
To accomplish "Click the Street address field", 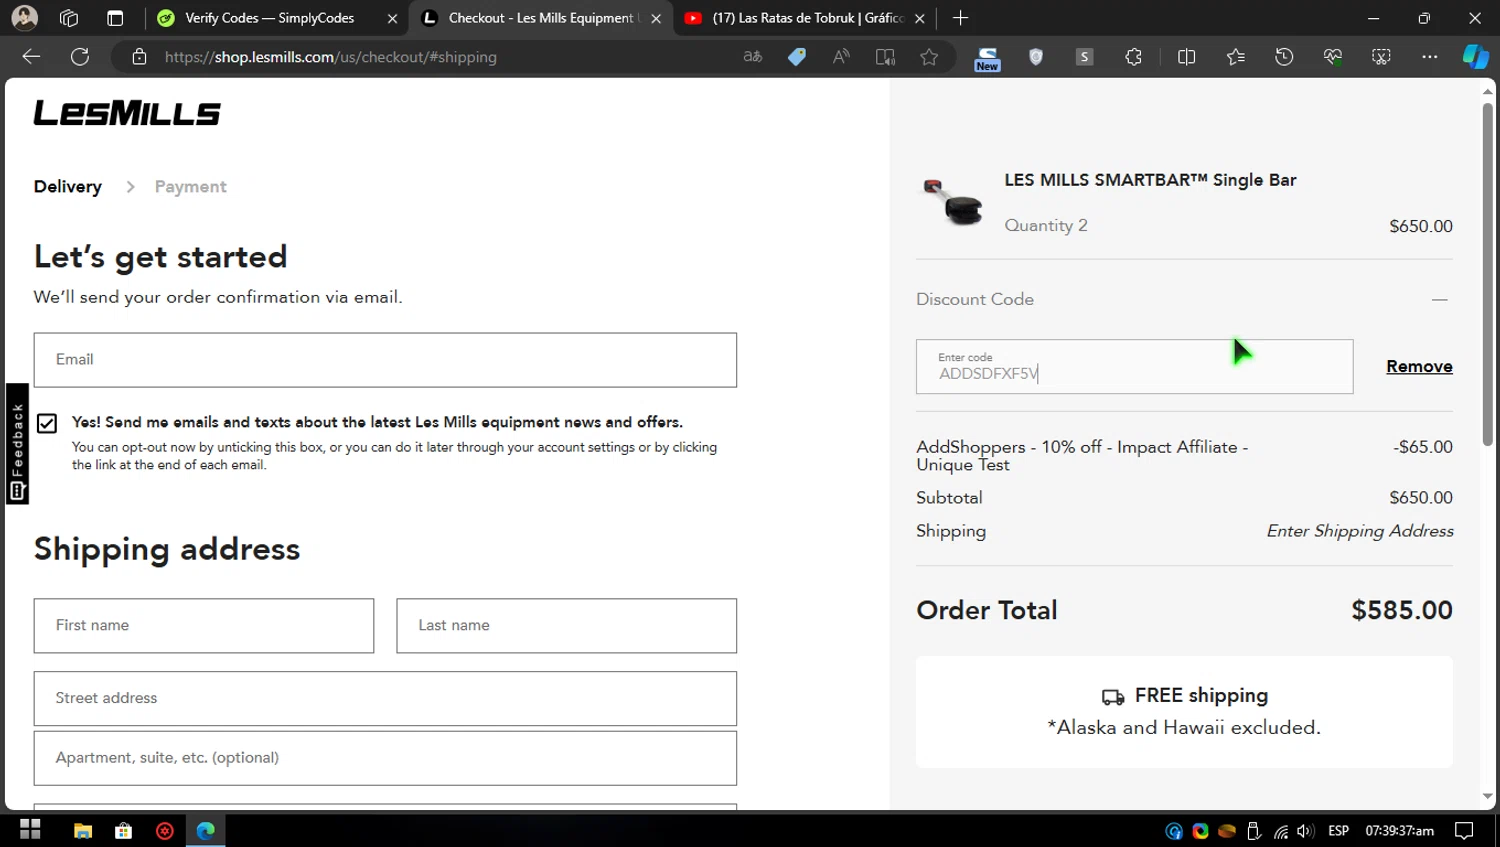I will (385, 699).
